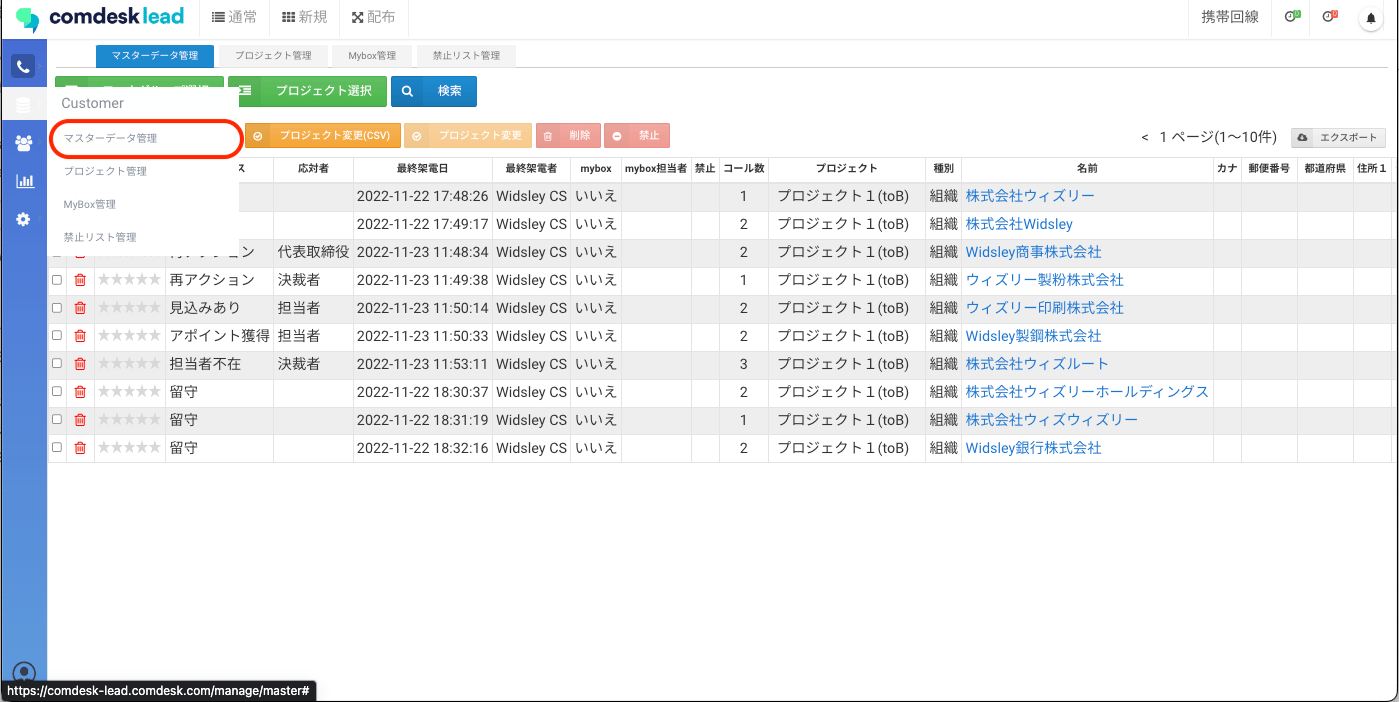Click trash icon for 18:32:16 row
The image size is (1399, 702).
click(x=80, y=448)
